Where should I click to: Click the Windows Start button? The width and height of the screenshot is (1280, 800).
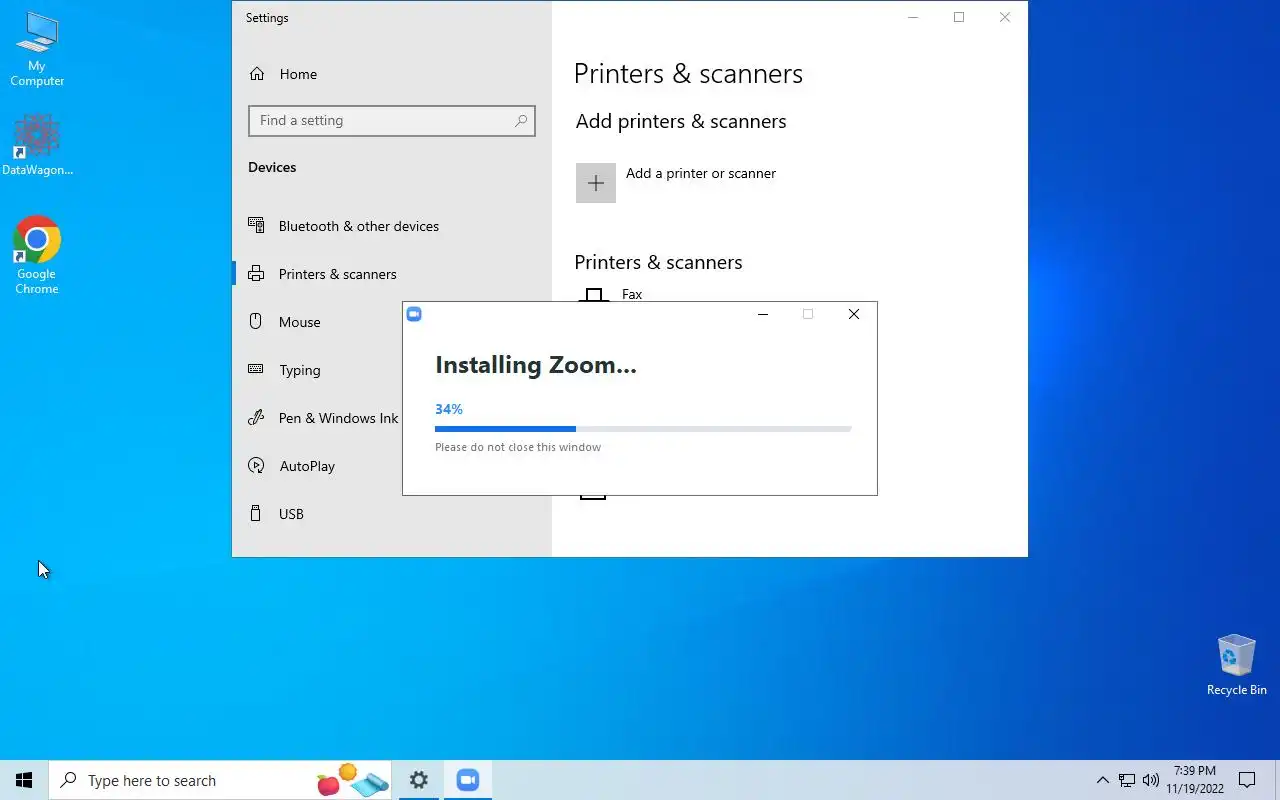(24, 780)
